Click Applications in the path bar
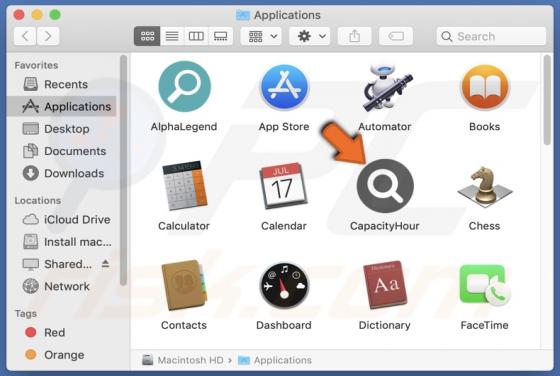The image size is (560, 376). [x=275, y=360]
